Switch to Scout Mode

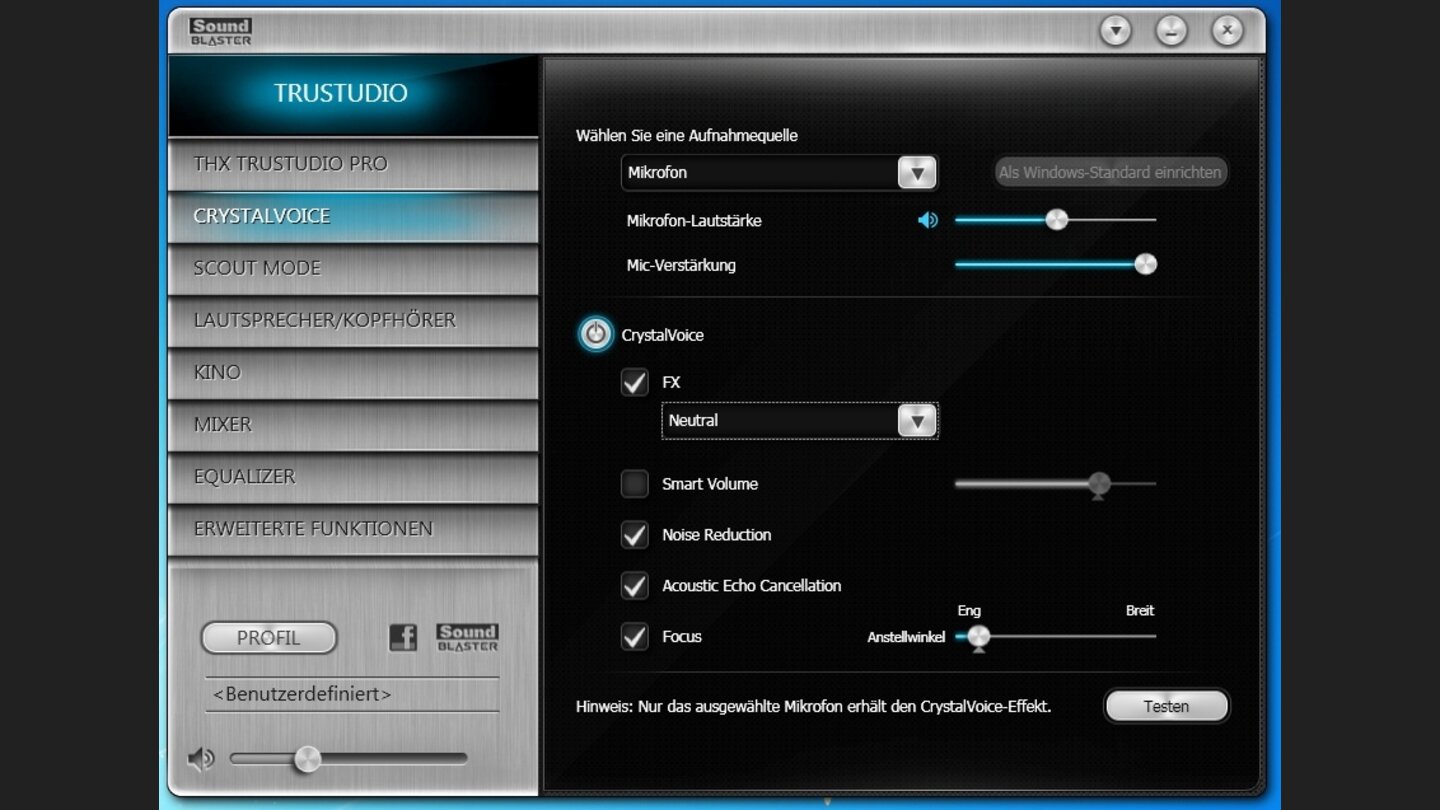(x=353, y=268)
